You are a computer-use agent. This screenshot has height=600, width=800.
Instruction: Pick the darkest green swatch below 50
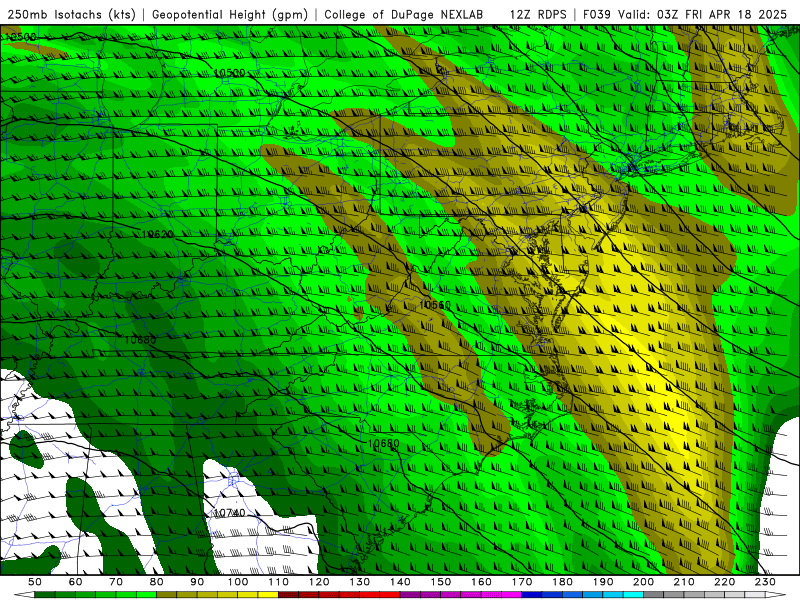tap(45, 595)
